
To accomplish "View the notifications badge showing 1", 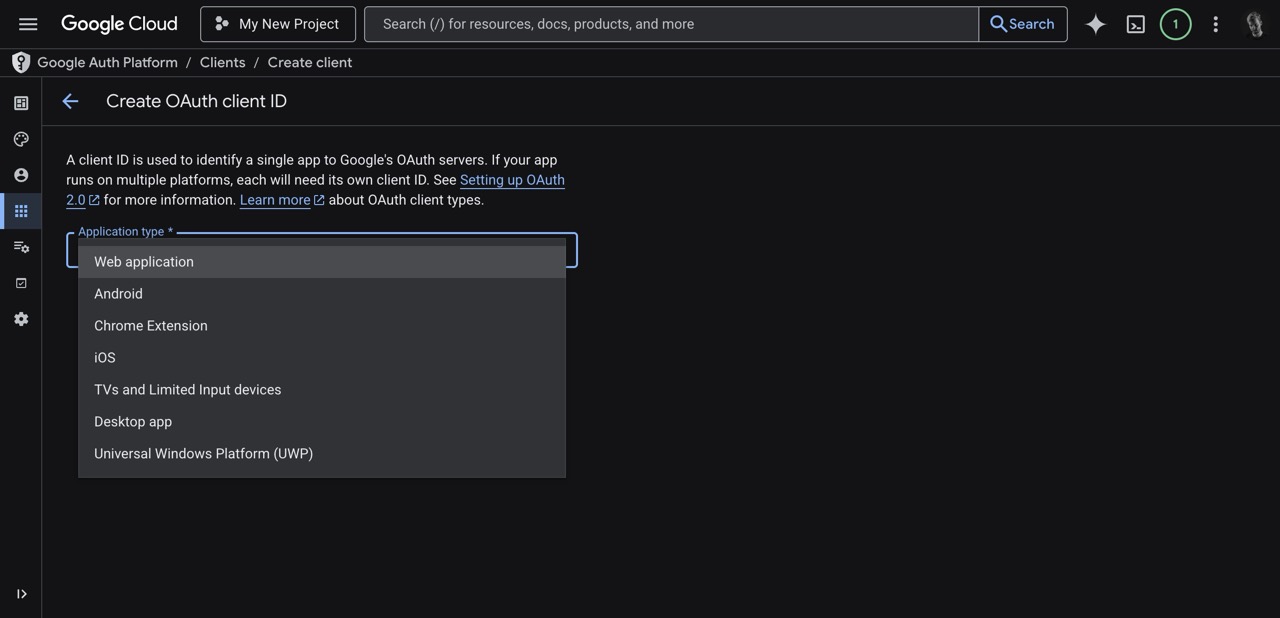I will (x=1175, y=23).
